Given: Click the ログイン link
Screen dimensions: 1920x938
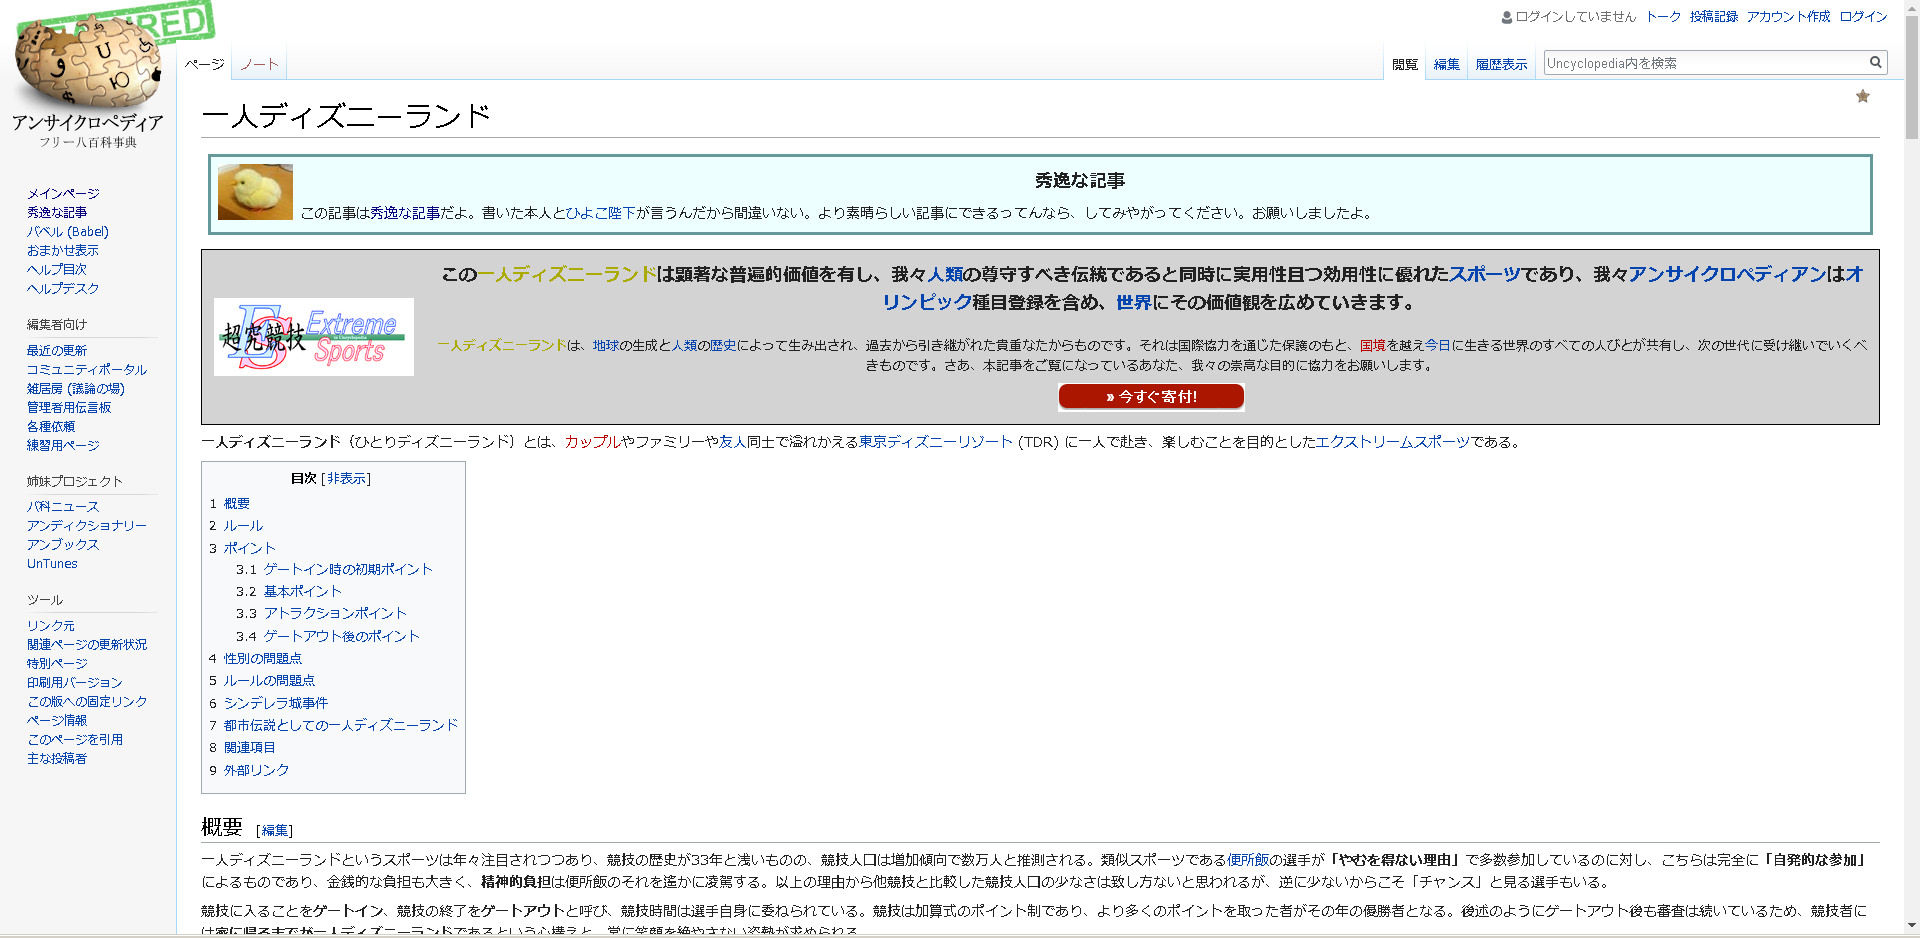Looking at the screenshot, I should (1863, 17).
